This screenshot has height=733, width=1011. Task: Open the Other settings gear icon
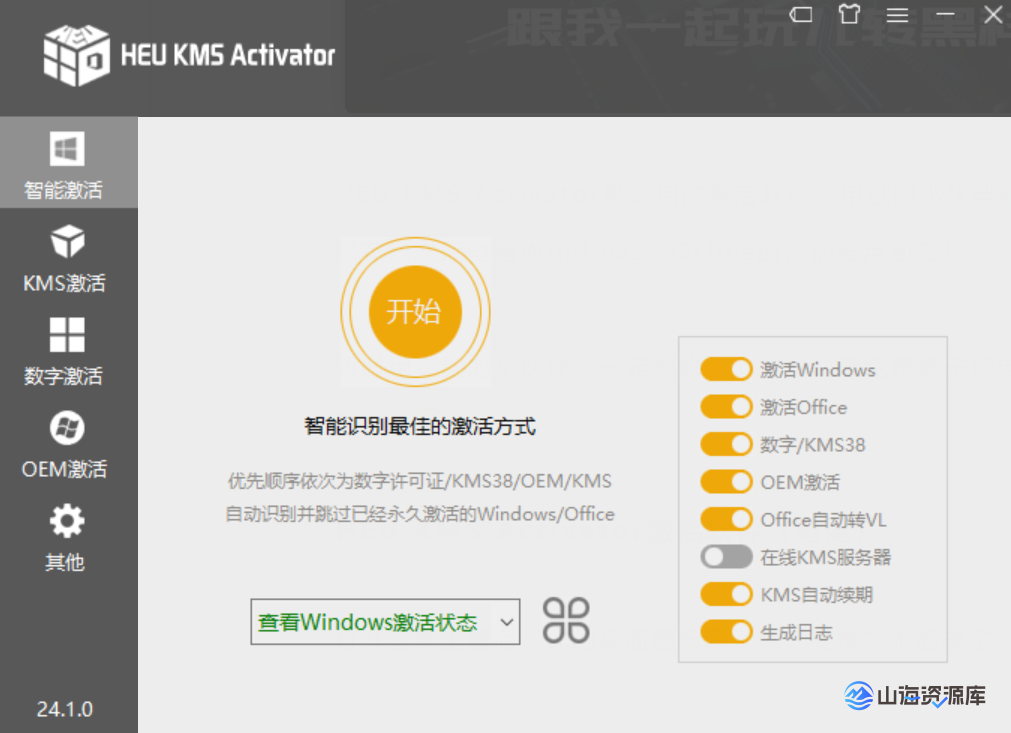pyautogui.click(x=67, y=521)
